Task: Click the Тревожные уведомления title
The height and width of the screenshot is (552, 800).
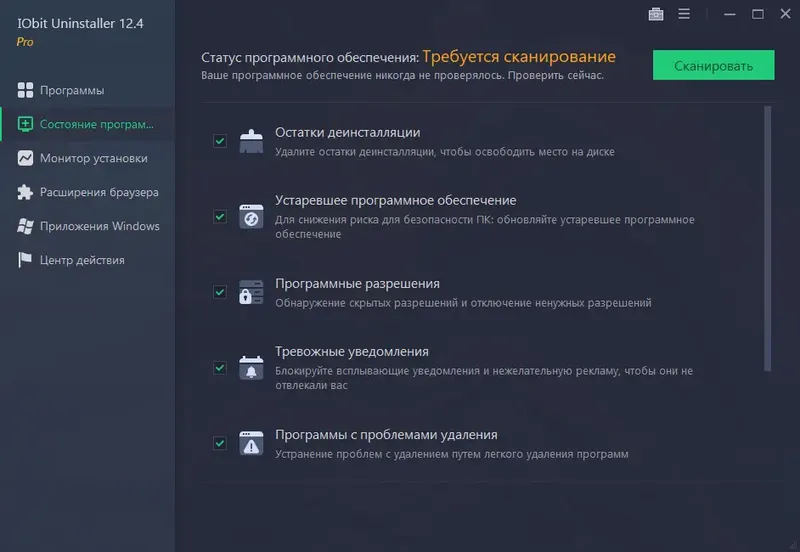Action: 352,352
